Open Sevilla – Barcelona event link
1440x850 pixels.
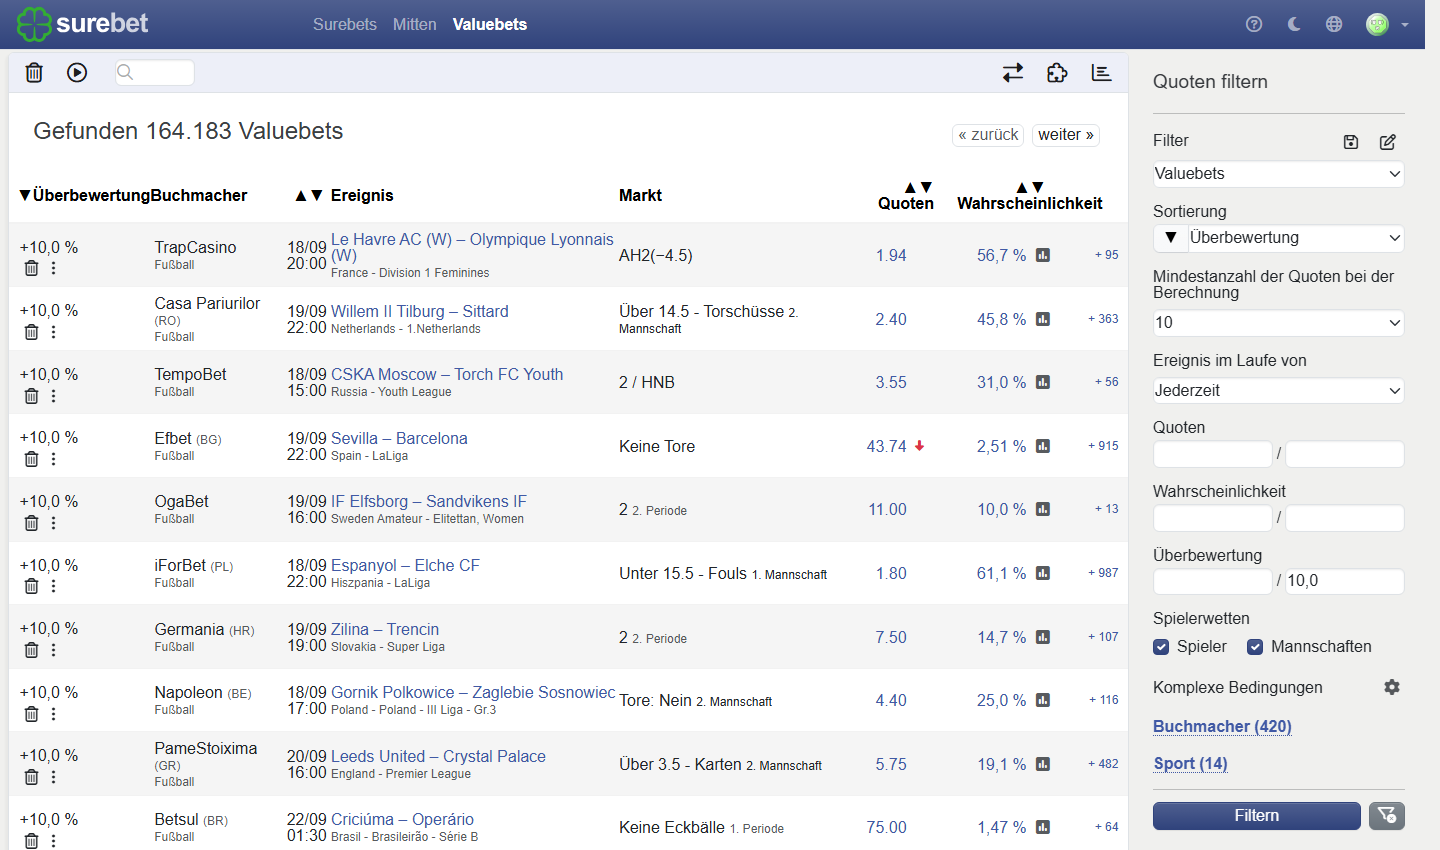[x=399, y=438]
